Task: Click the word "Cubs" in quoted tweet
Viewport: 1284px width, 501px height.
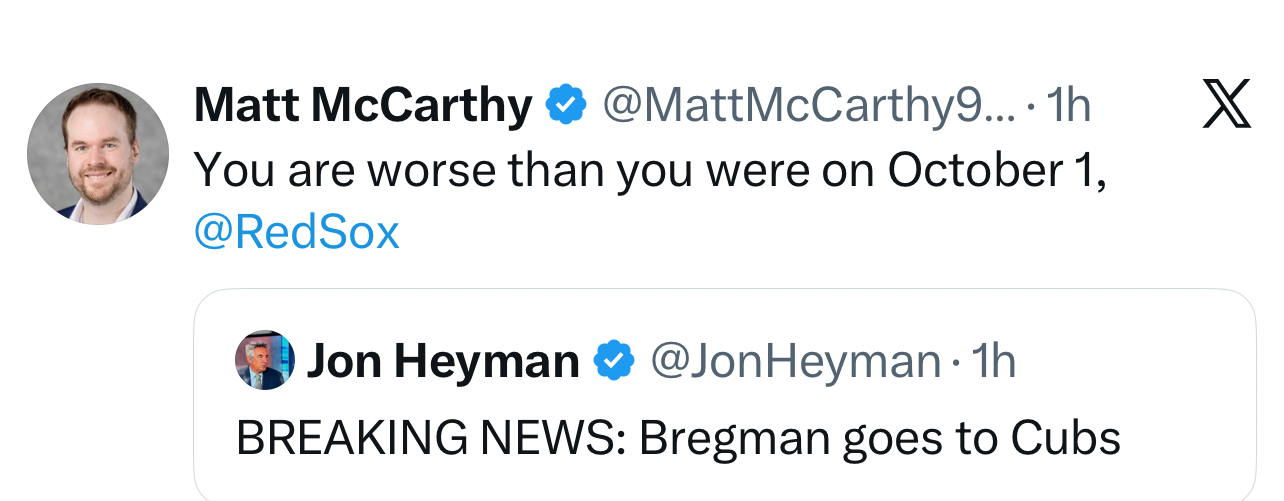Action: (x=1065, y=437)
